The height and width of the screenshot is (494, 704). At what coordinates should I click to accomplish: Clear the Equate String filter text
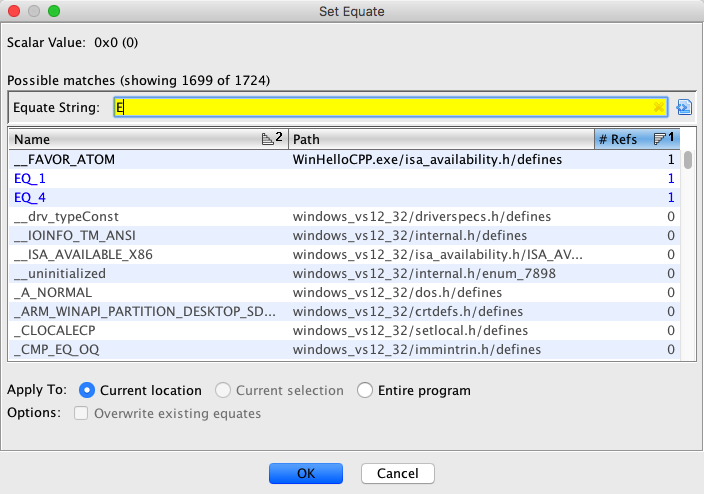point(658,108)
